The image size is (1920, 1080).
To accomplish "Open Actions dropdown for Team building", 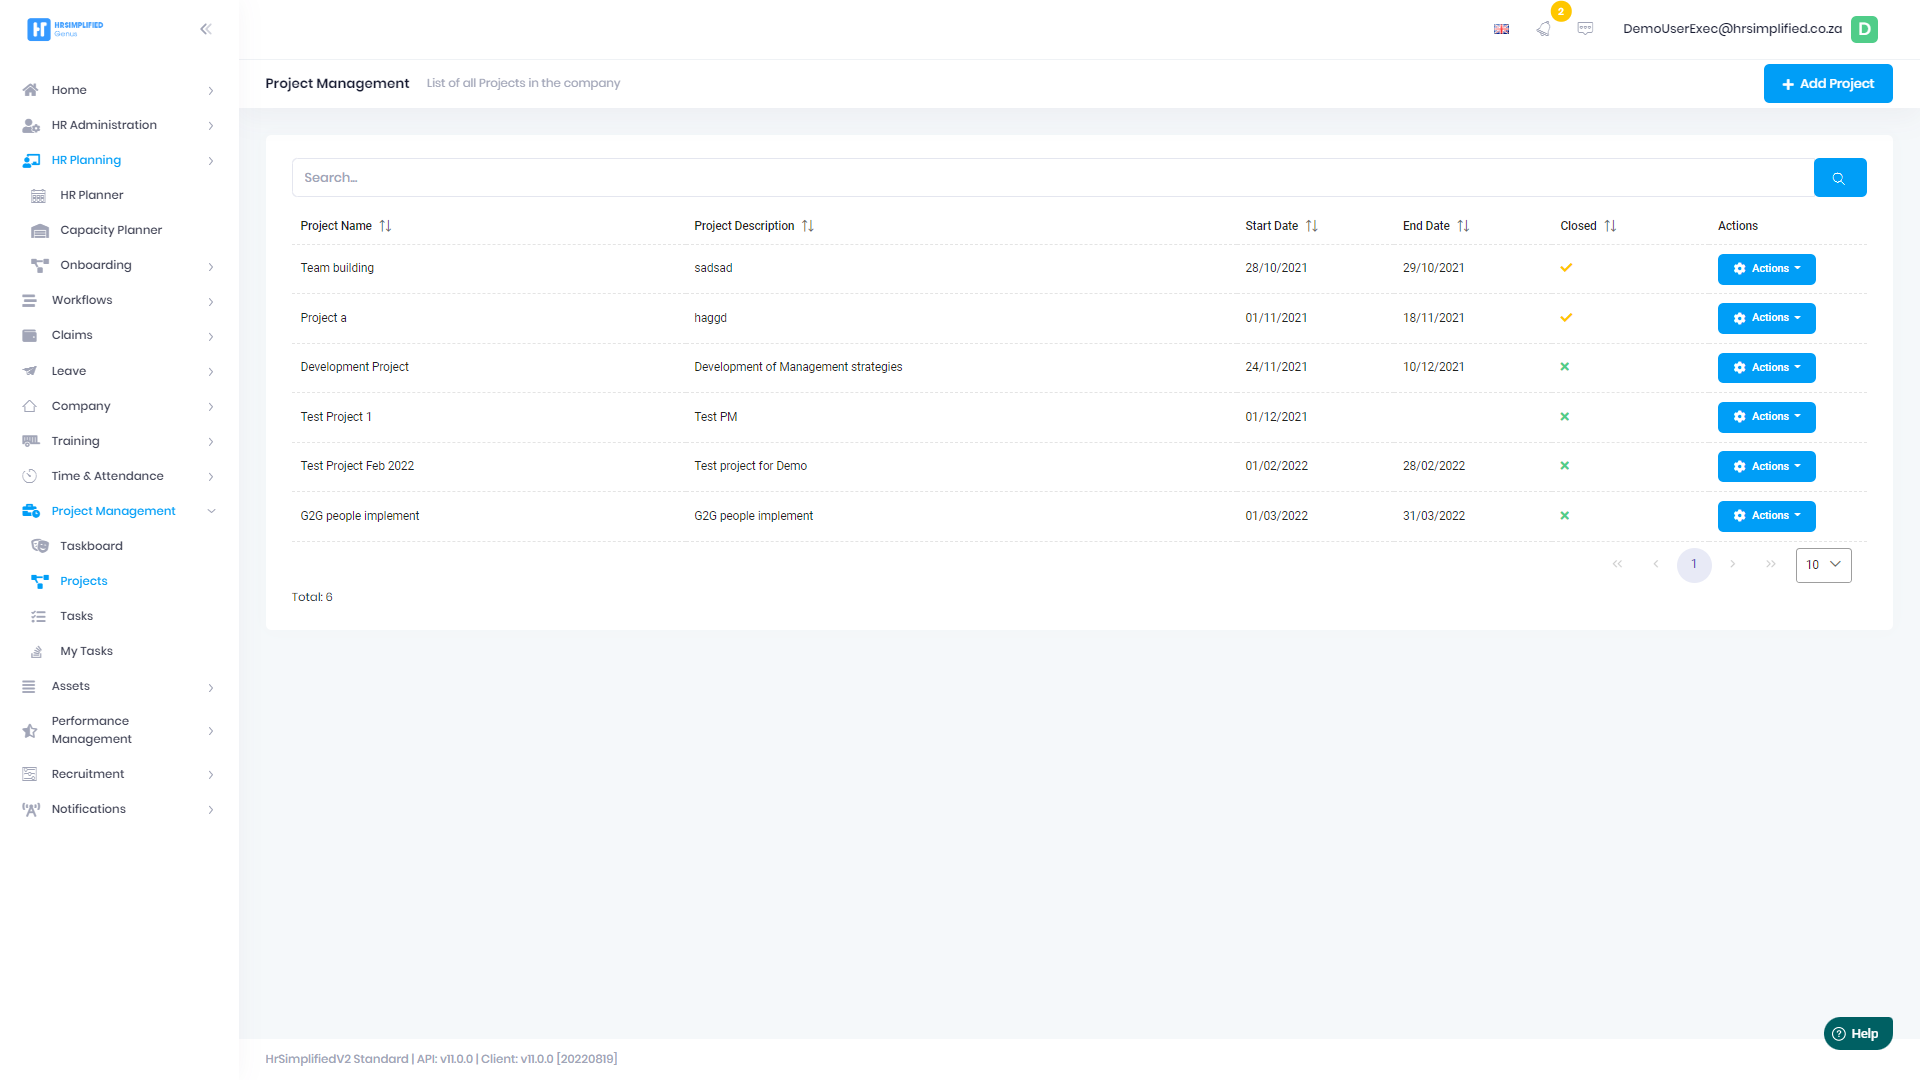I will pyautogui.click(x=1766, y=269).
